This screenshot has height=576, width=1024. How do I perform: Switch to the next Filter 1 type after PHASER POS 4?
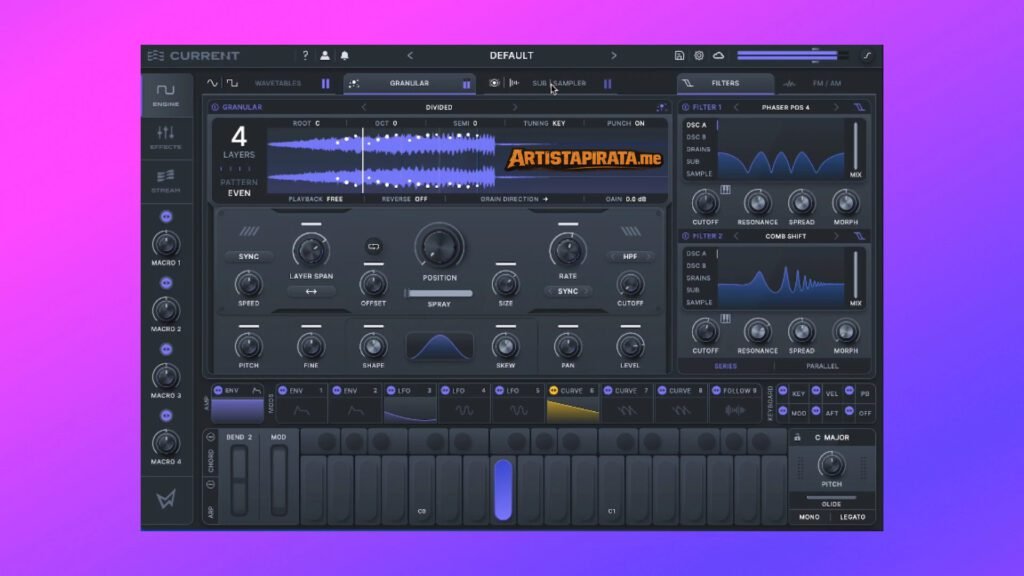(837, 107)
